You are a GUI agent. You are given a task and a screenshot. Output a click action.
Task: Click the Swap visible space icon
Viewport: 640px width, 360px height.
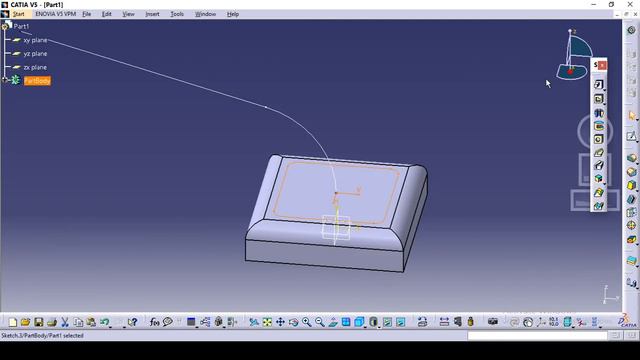click(x=400, y=322)
